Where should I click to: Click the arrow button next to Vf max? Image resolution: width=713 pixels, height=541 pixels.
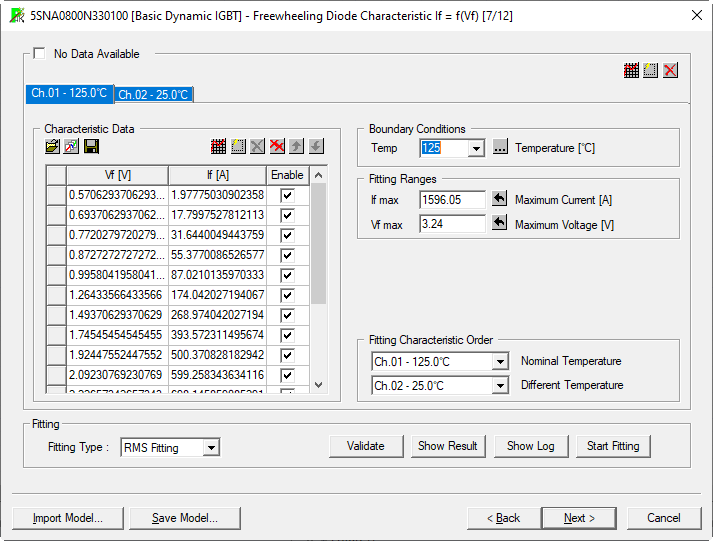click(x=500, y=224)
